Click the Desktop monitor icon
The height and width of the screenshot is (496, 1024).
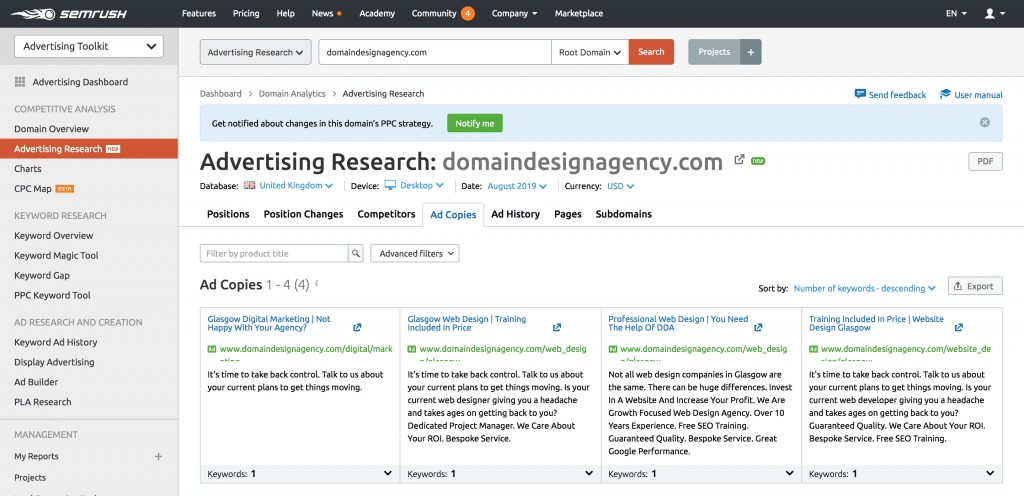click(x=390, y=185)
